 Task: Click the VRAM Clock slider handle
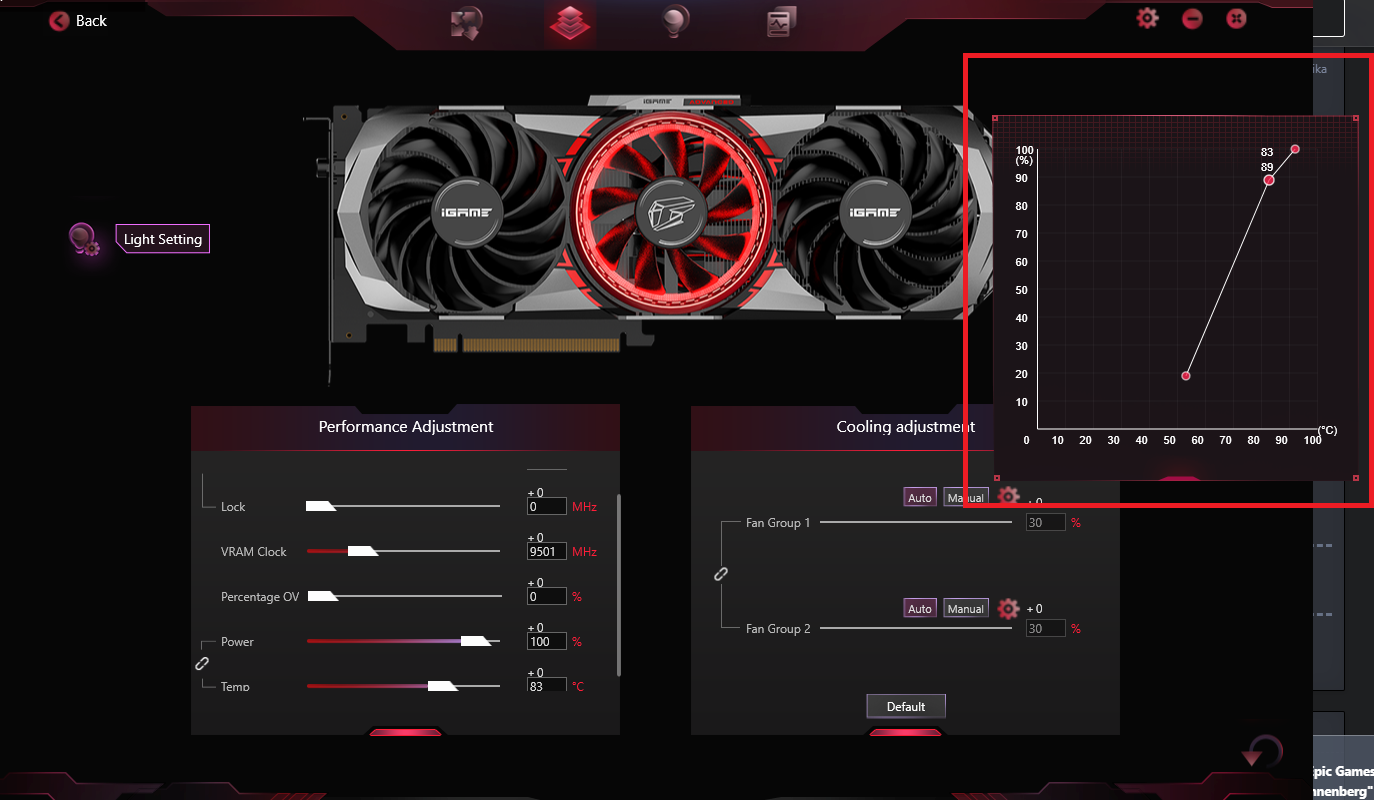362,551
